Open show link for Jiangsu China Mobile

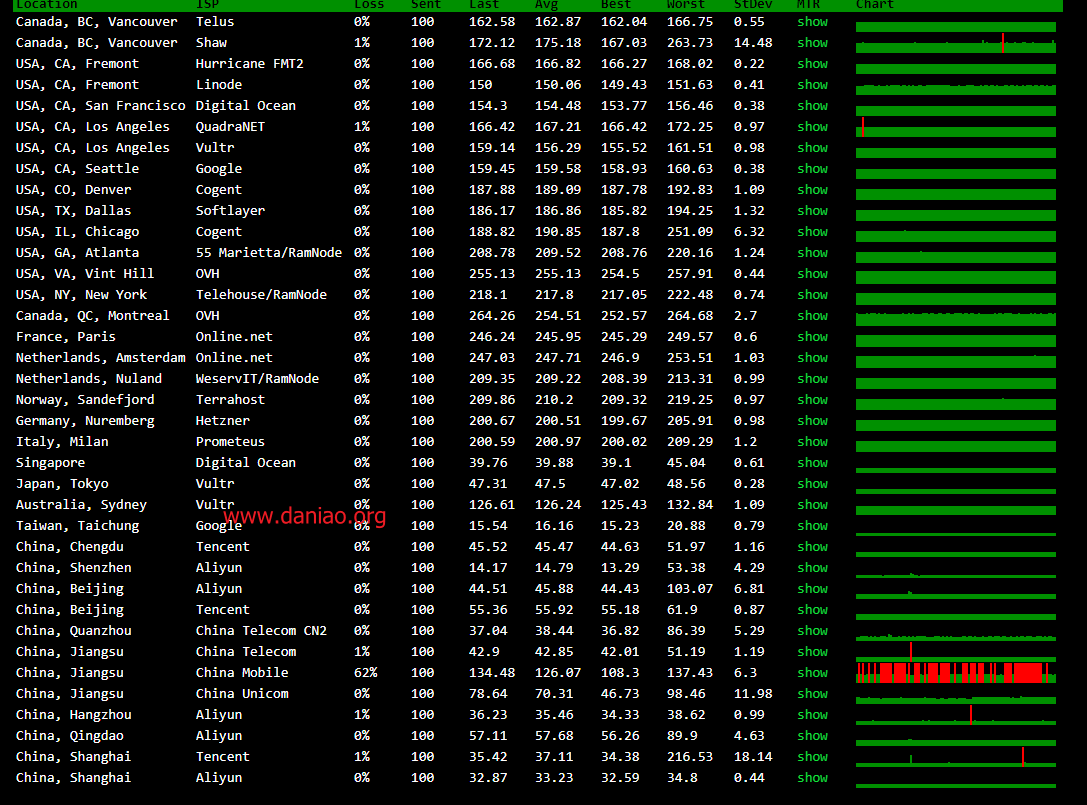pos(812,673)
